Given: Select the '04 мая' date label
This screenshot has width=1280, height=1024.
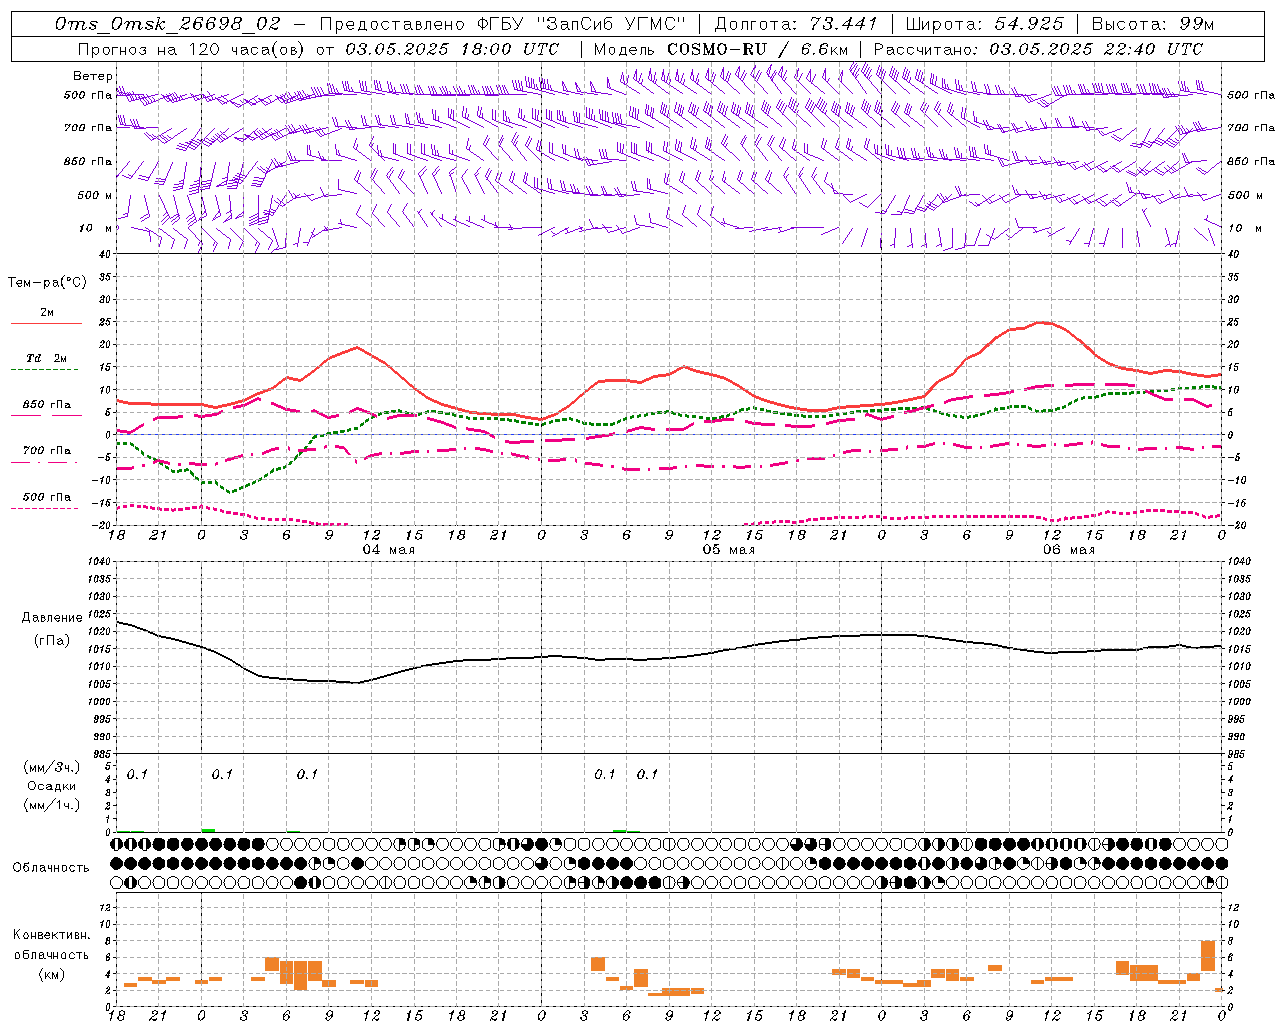Looking at the screenshot, I should tap(388, 550).
